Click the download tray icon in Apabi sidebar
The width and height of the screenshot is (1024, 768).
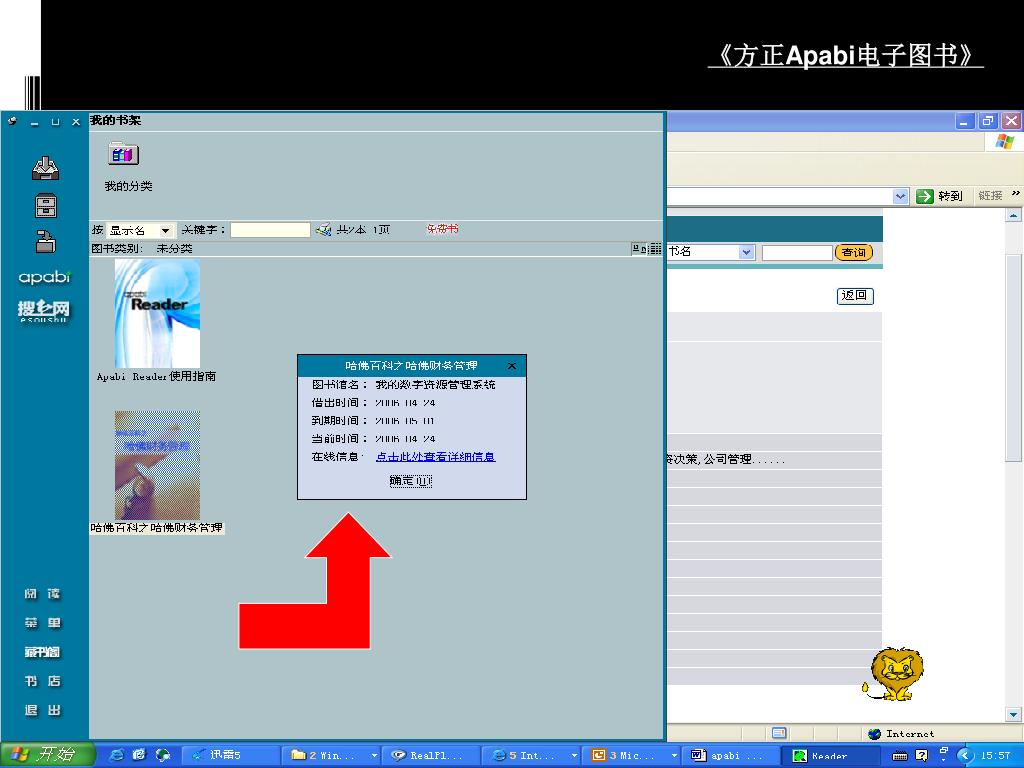coord(45,168)
